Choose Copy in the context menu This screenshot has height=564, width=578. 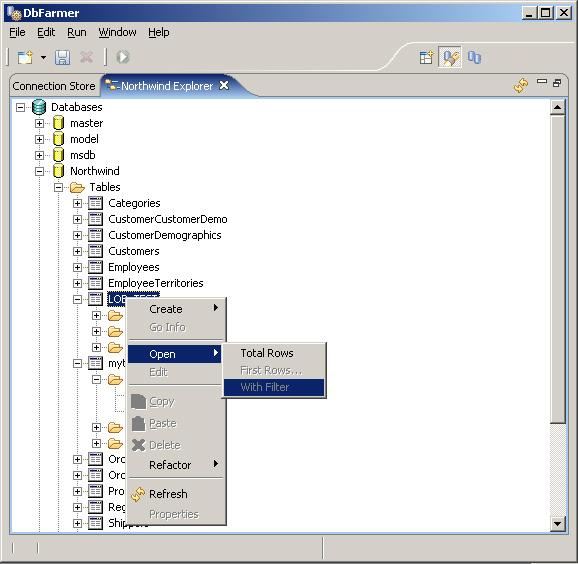[x=176, y=401]
